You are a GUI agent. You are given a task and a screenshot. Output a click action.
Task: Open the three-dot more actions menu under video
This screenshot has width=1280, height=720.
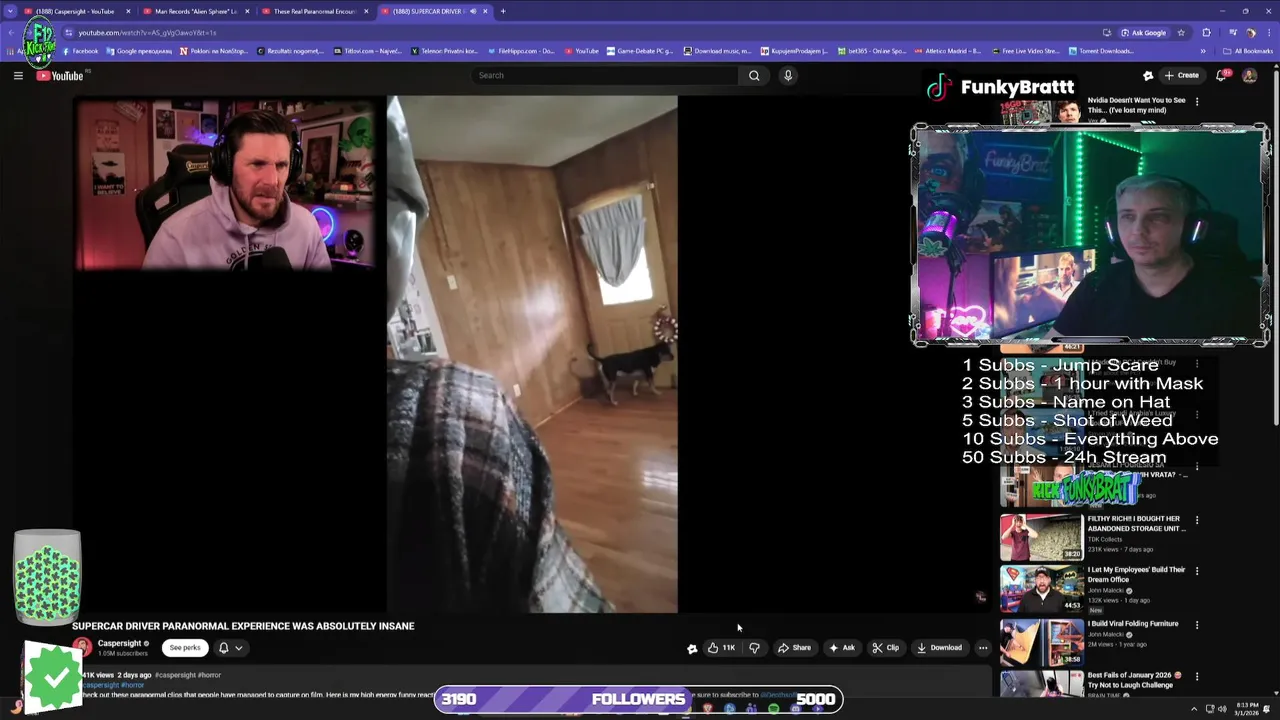983,648
